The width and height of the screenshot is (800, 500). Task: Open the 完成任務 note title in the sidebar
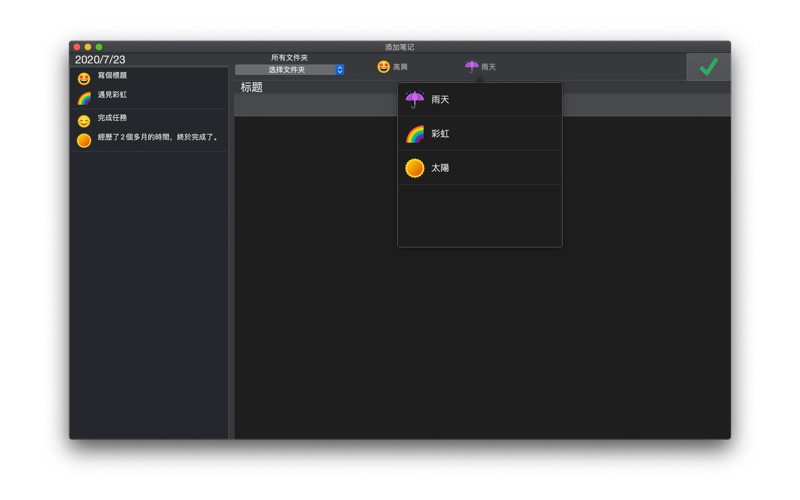112,118
